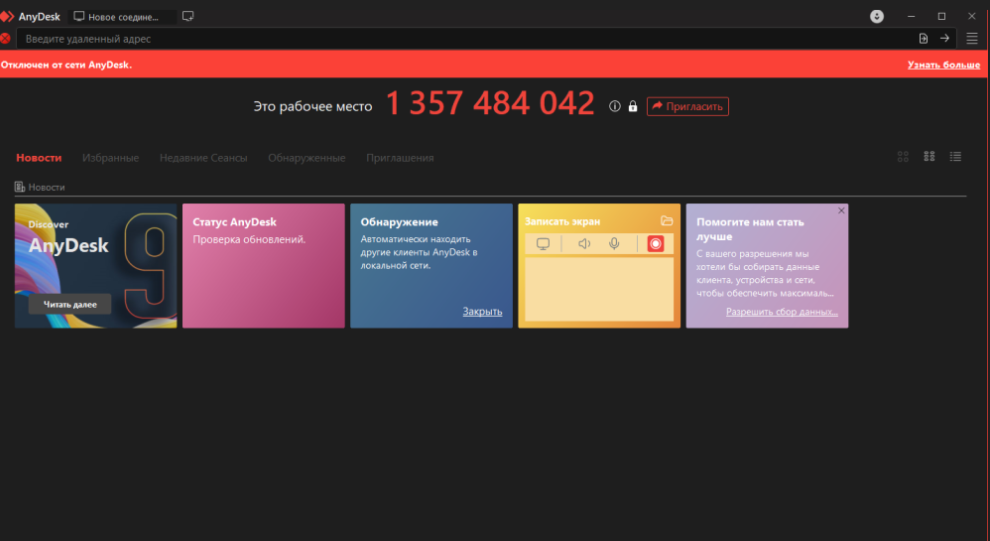The image size is (990, 541).
Task: Open the Новости tab
Action: coord(39,158)
